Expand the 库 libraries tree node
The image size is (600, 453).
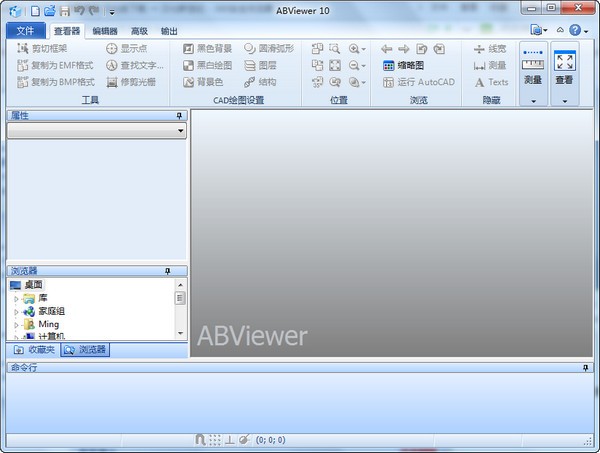(x=16, y=299)
